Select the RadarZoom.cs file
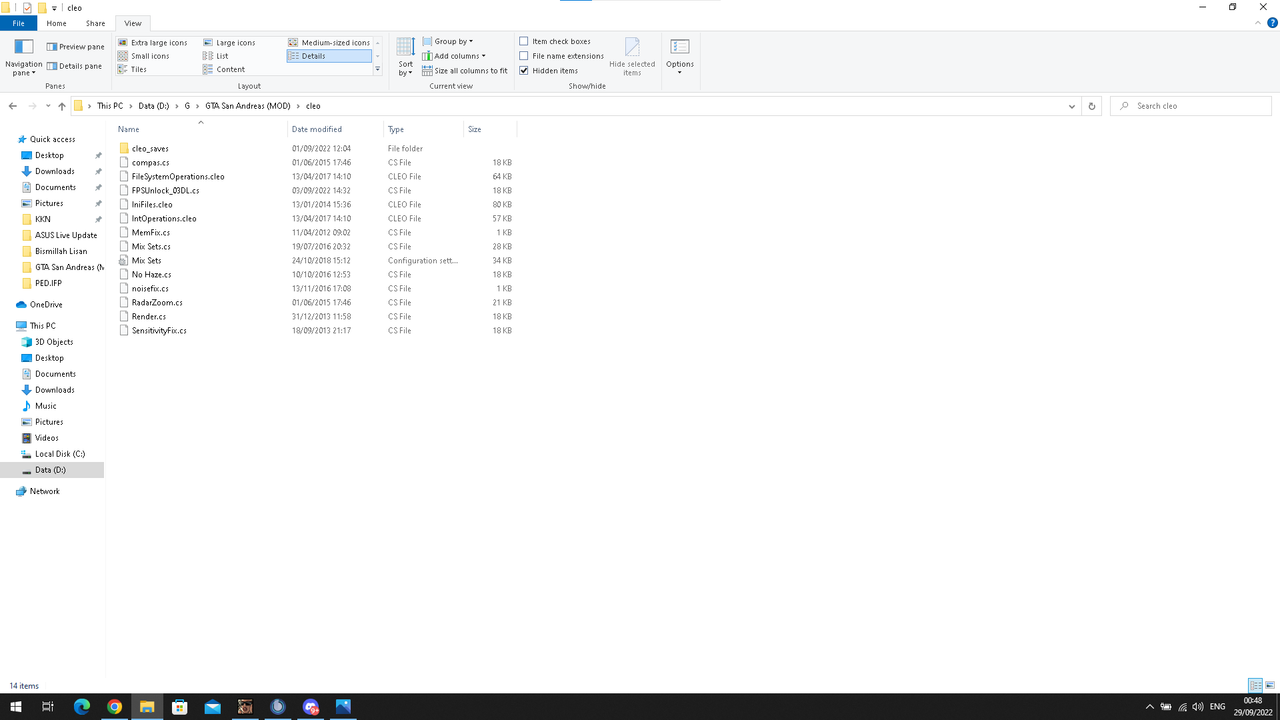 [157, 302]
